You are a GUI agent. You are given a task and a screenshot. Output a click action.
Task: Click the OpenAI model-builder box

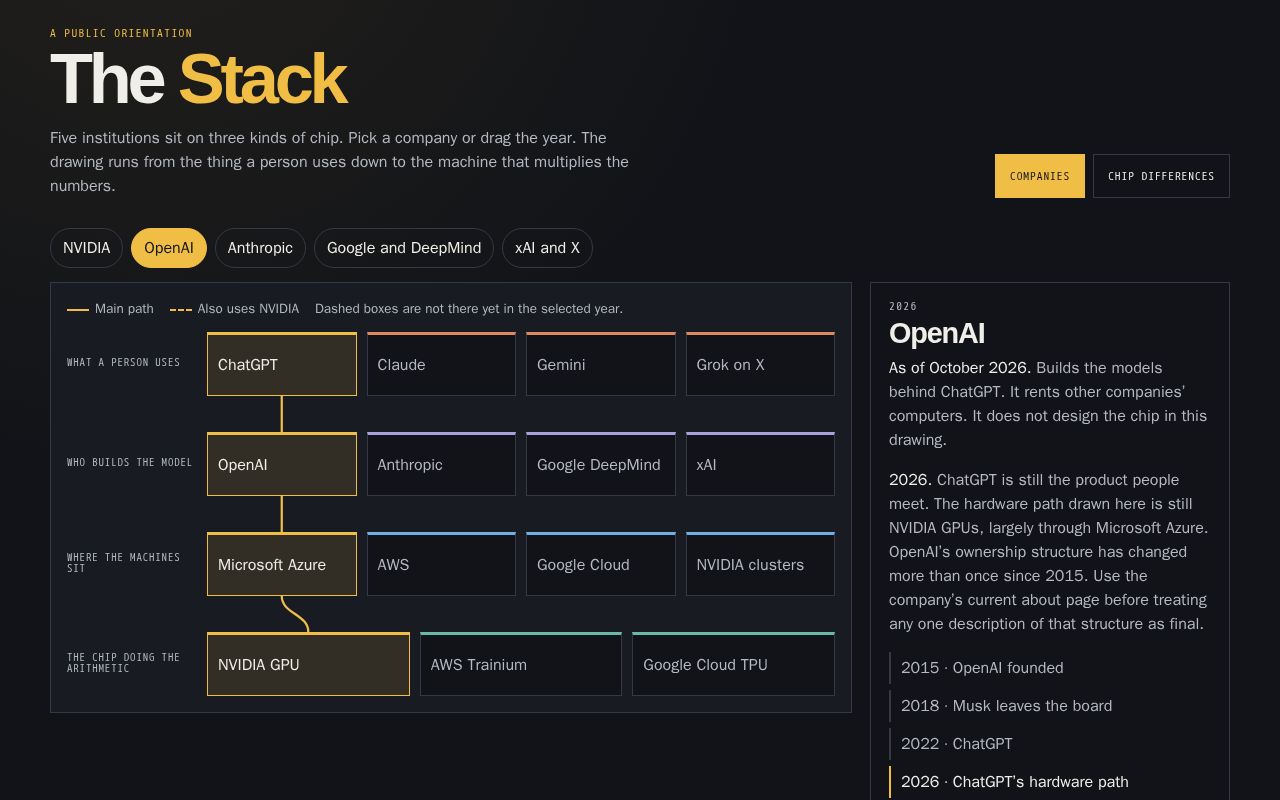point(282,464)
